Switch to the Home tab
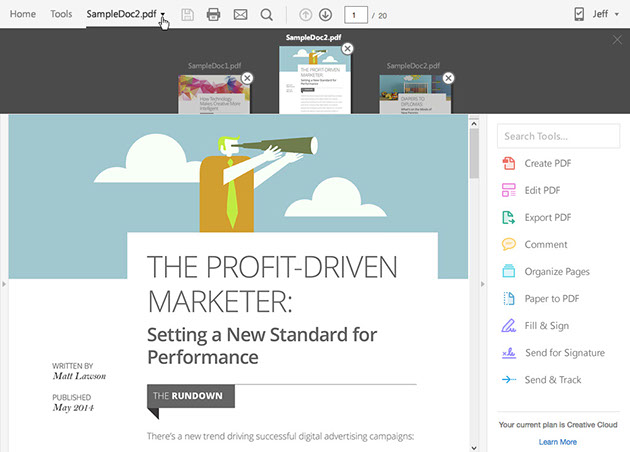Viewport: 630px width, 452px height. tap(22, 15)
